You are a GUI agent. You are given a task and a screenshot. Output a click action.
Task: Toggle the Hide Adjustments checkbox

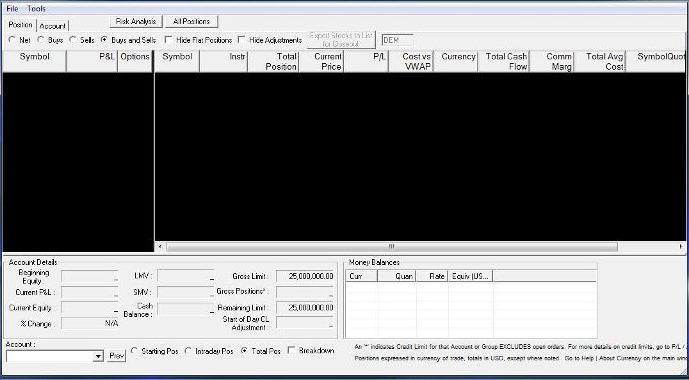(241, 40)
